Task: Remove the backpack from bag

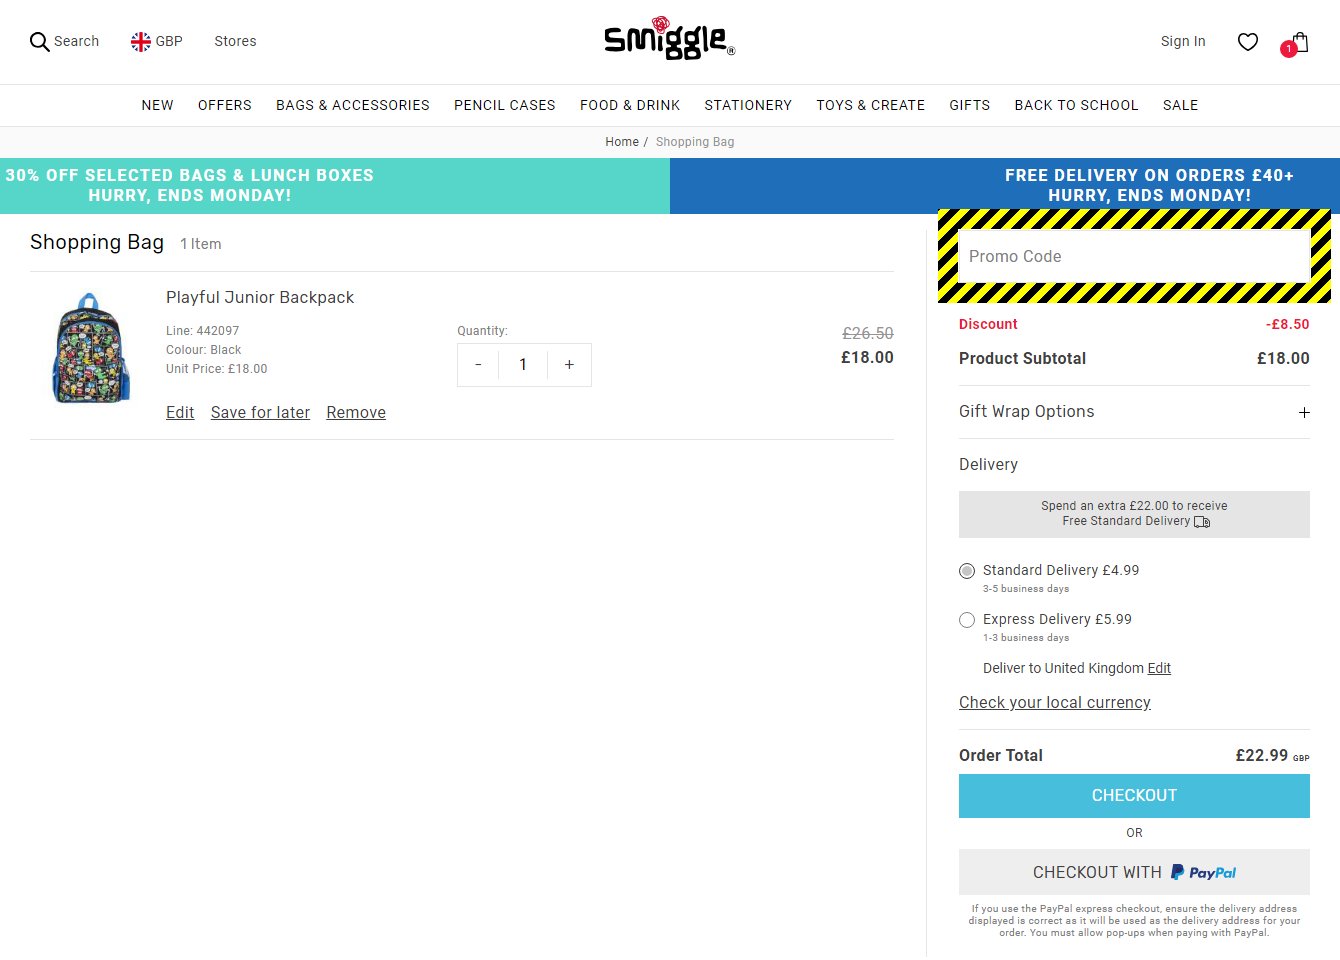Action: (356, 412)
